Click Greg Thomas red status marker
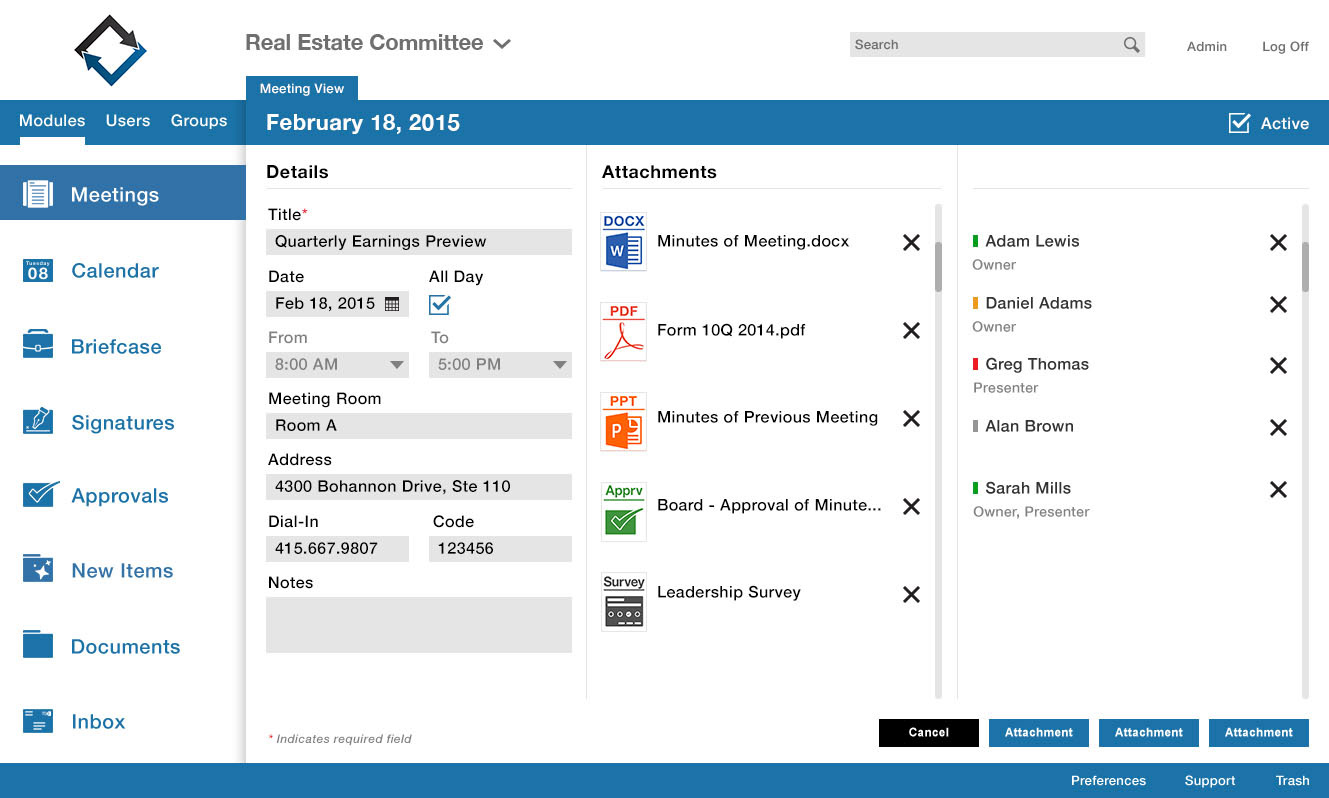This screenshot has width=1329, height=798. [x=975, y=364]
